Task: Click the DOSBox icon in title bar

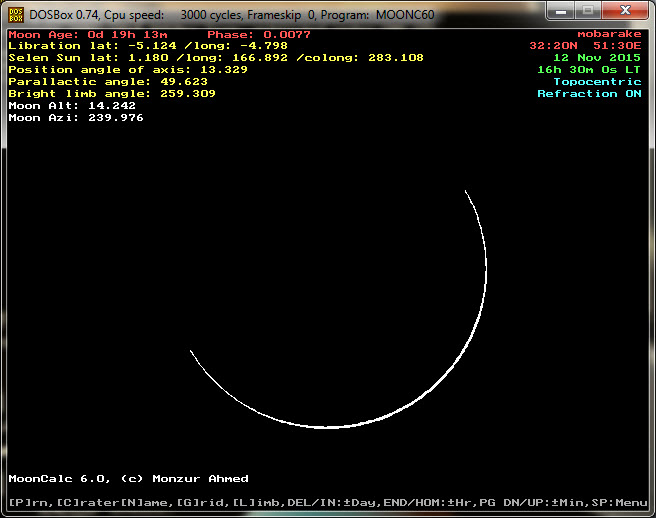Action: (x=16, y=15)
